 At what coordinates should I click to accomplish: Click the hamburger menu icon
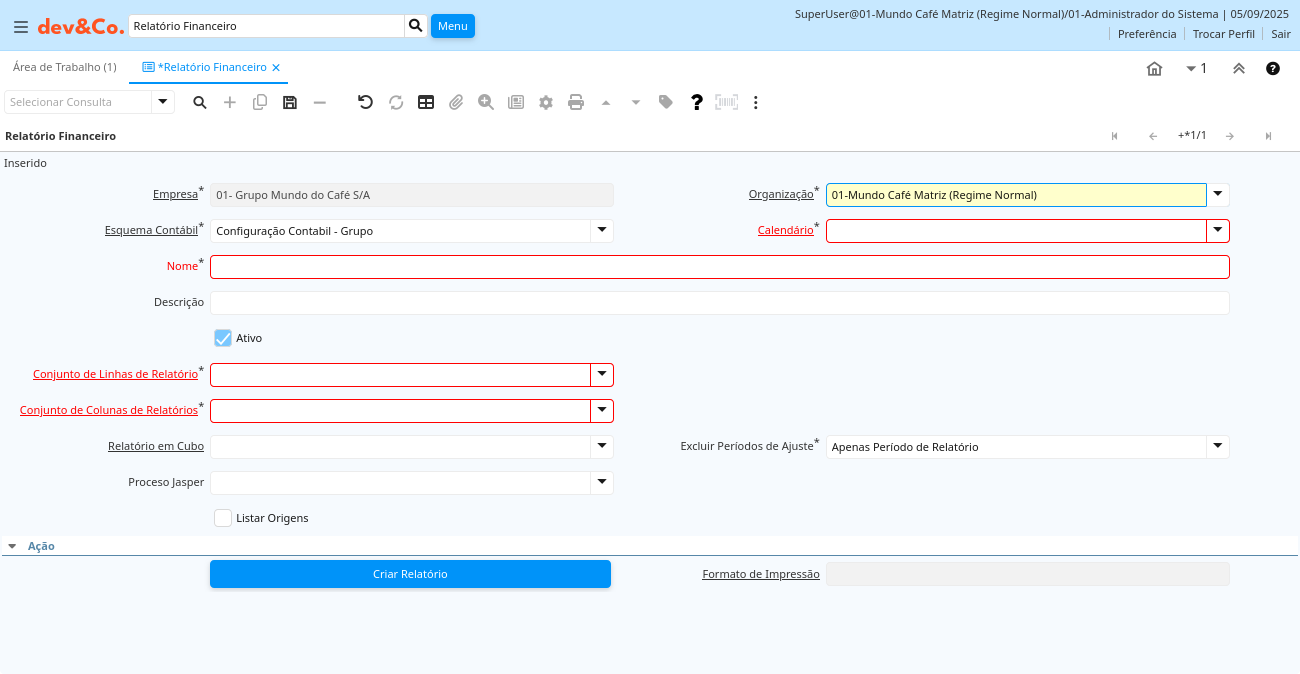[x=20, y=26]
